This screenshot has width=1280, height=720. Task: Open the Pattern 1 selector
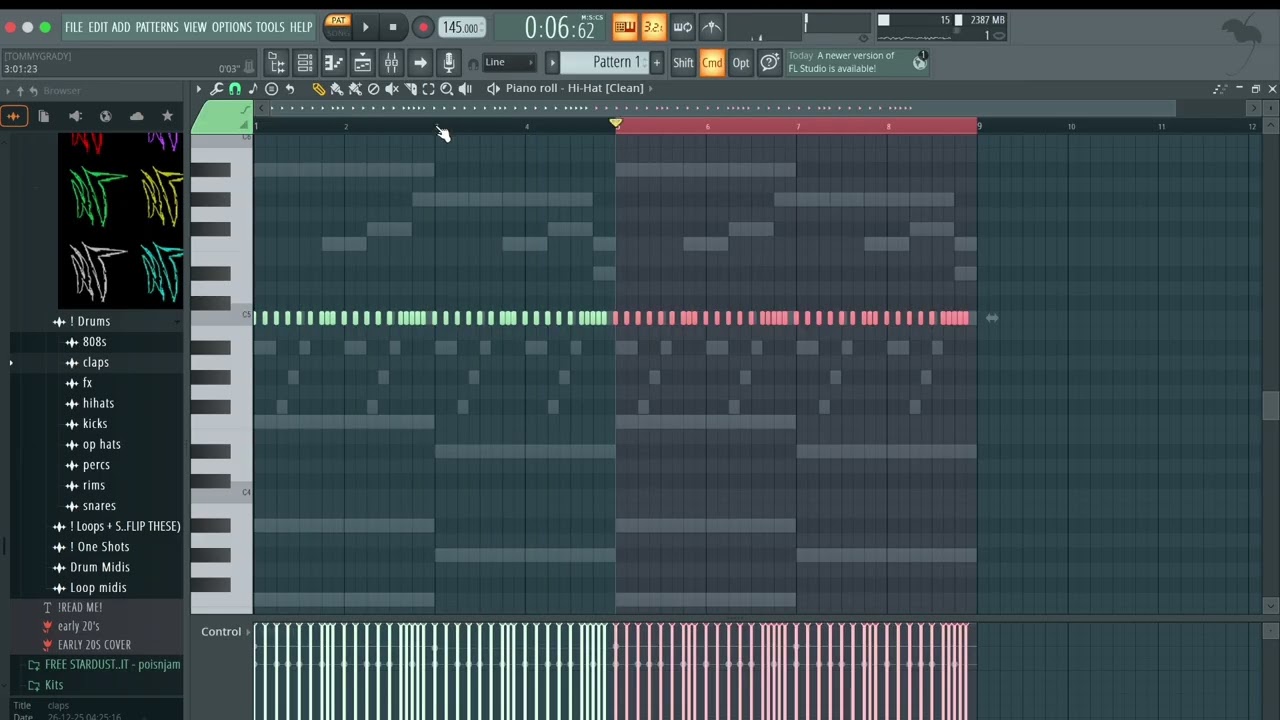(605, 63)
